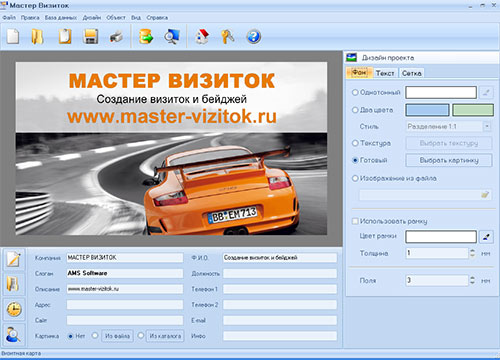The image size is (500, 360).
Task: Click the Цвет рамки white color swatch
Action: click(441, 237)
